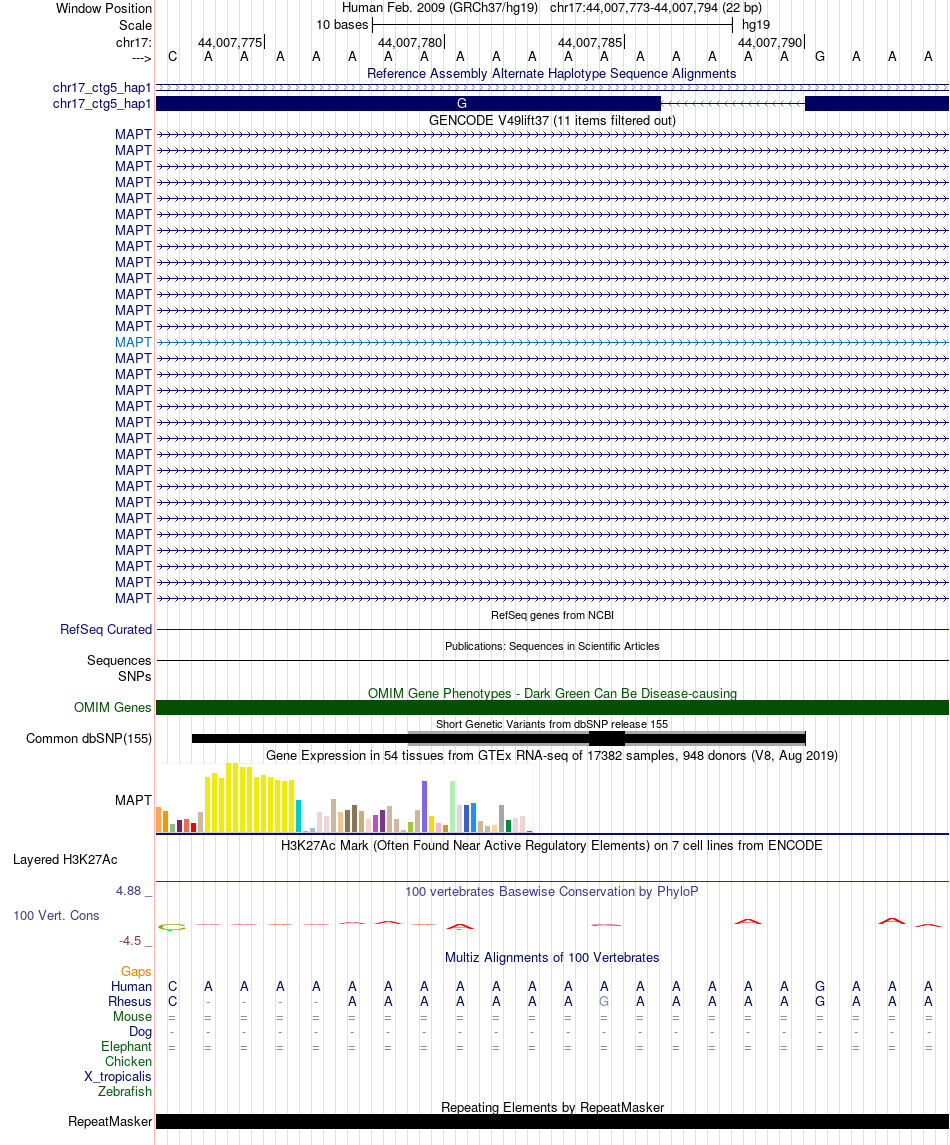950x1145 pixels.
Task: Open Short Genetic Variants from dbSNP release 155
Action: click(x=552, y=724)
